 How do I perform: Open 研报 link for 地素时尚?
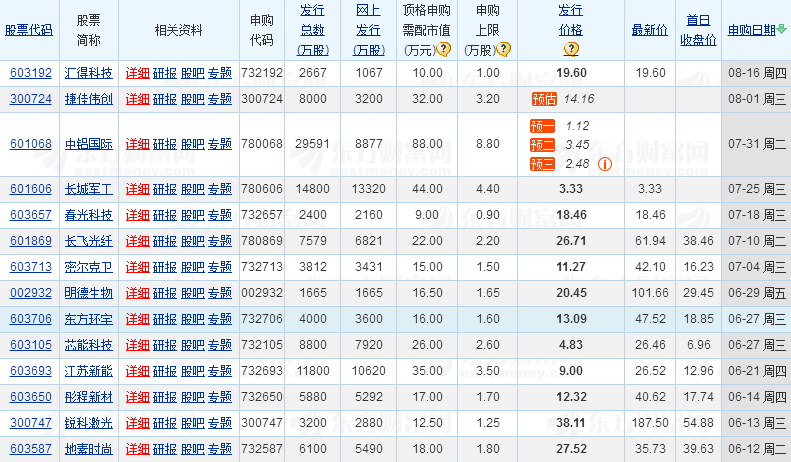[x=165, y=449]
